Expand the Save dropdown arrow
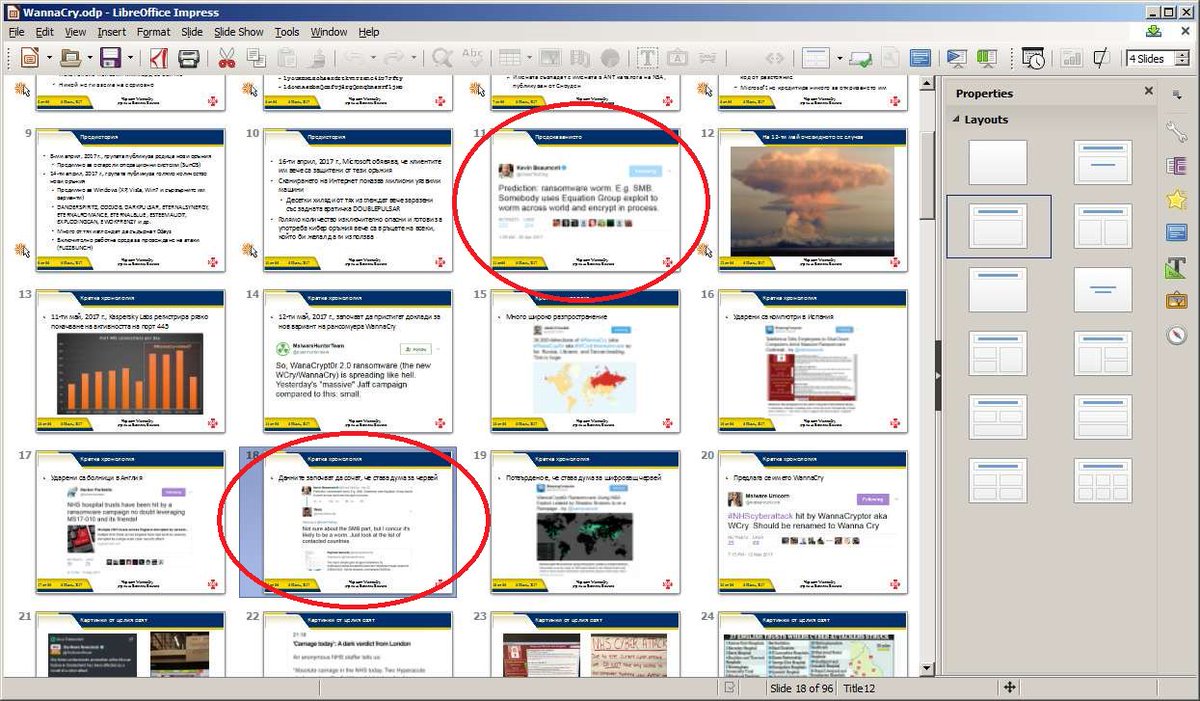This screenshot has height=701, width=1200. click(130, 58)
